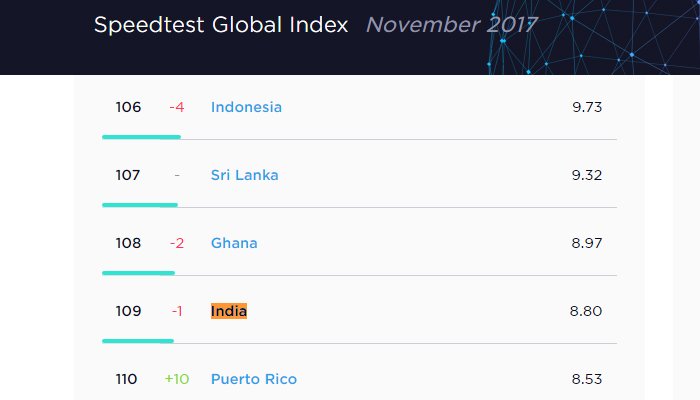
Task: Click the -2 rank change for Ghana
Action: [x=177, y=243]
